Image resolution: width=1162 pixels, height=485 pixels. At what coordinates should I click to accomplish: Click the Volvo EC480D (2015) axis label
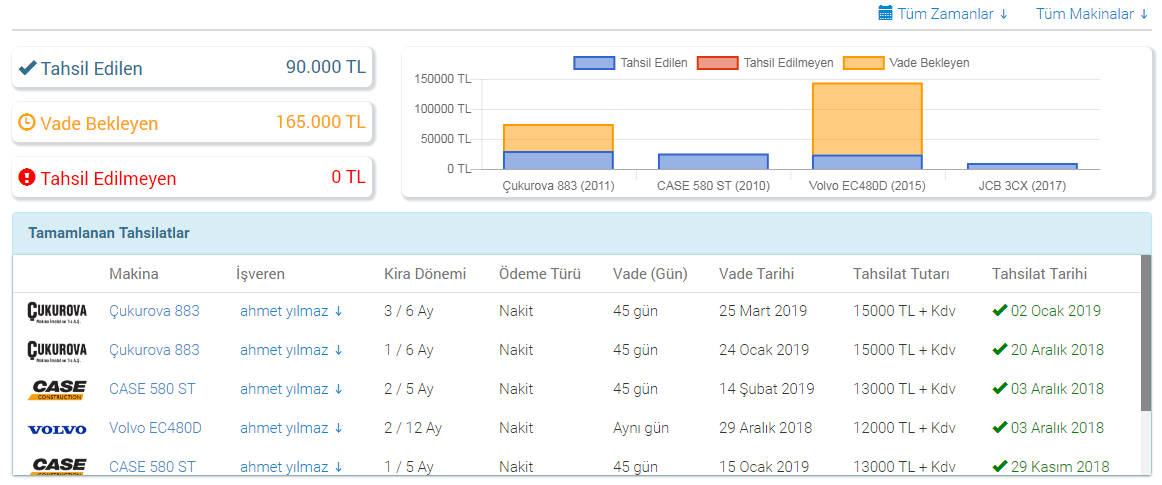[x=867, y=186]
